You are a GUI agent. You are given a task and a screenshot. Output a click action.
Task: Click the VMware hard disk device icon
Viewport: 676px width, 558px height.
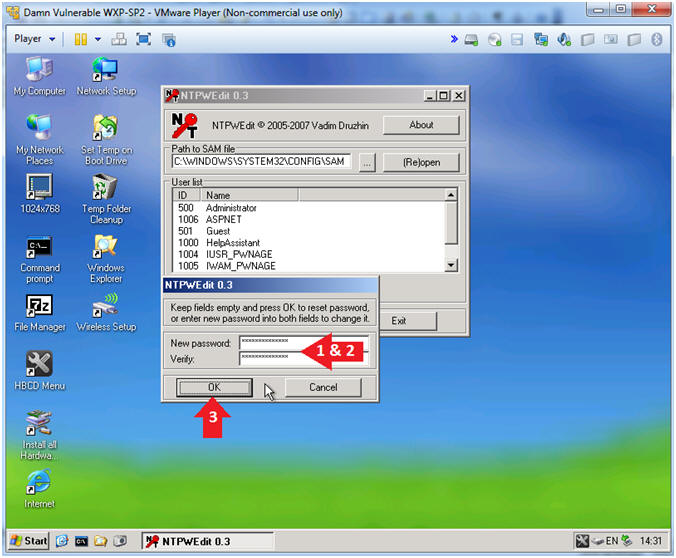click(471, 40)
